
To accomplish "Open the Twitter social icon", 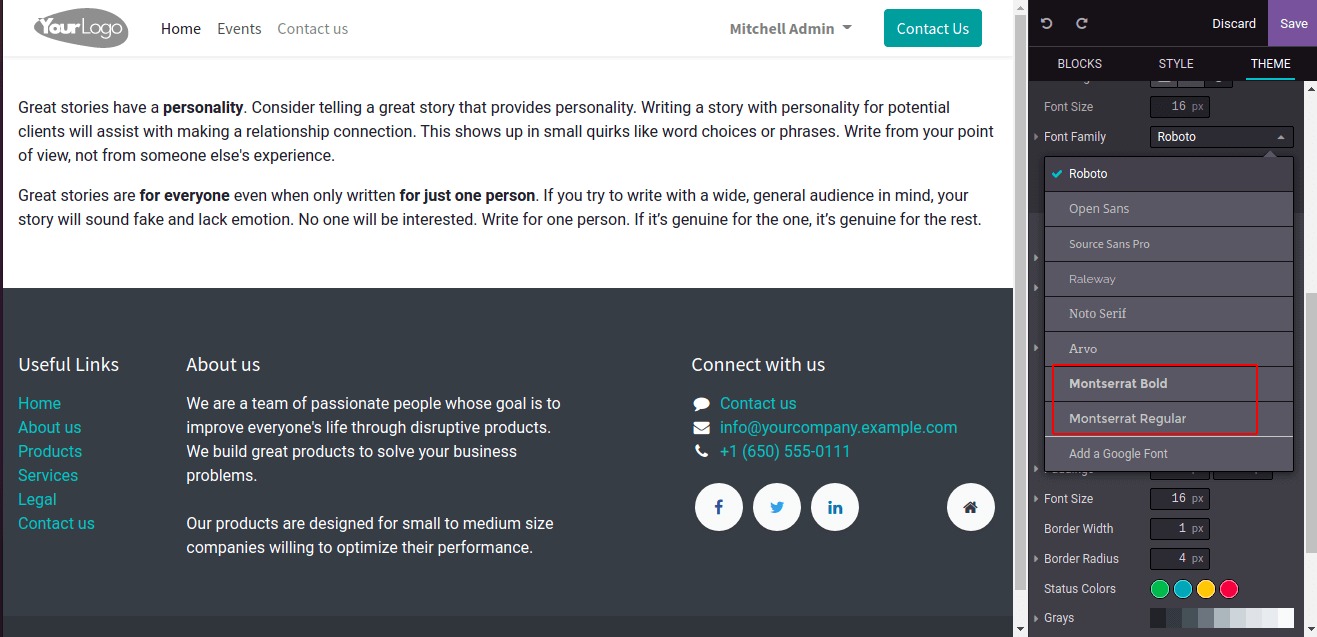I will click(x=777, y=507).
